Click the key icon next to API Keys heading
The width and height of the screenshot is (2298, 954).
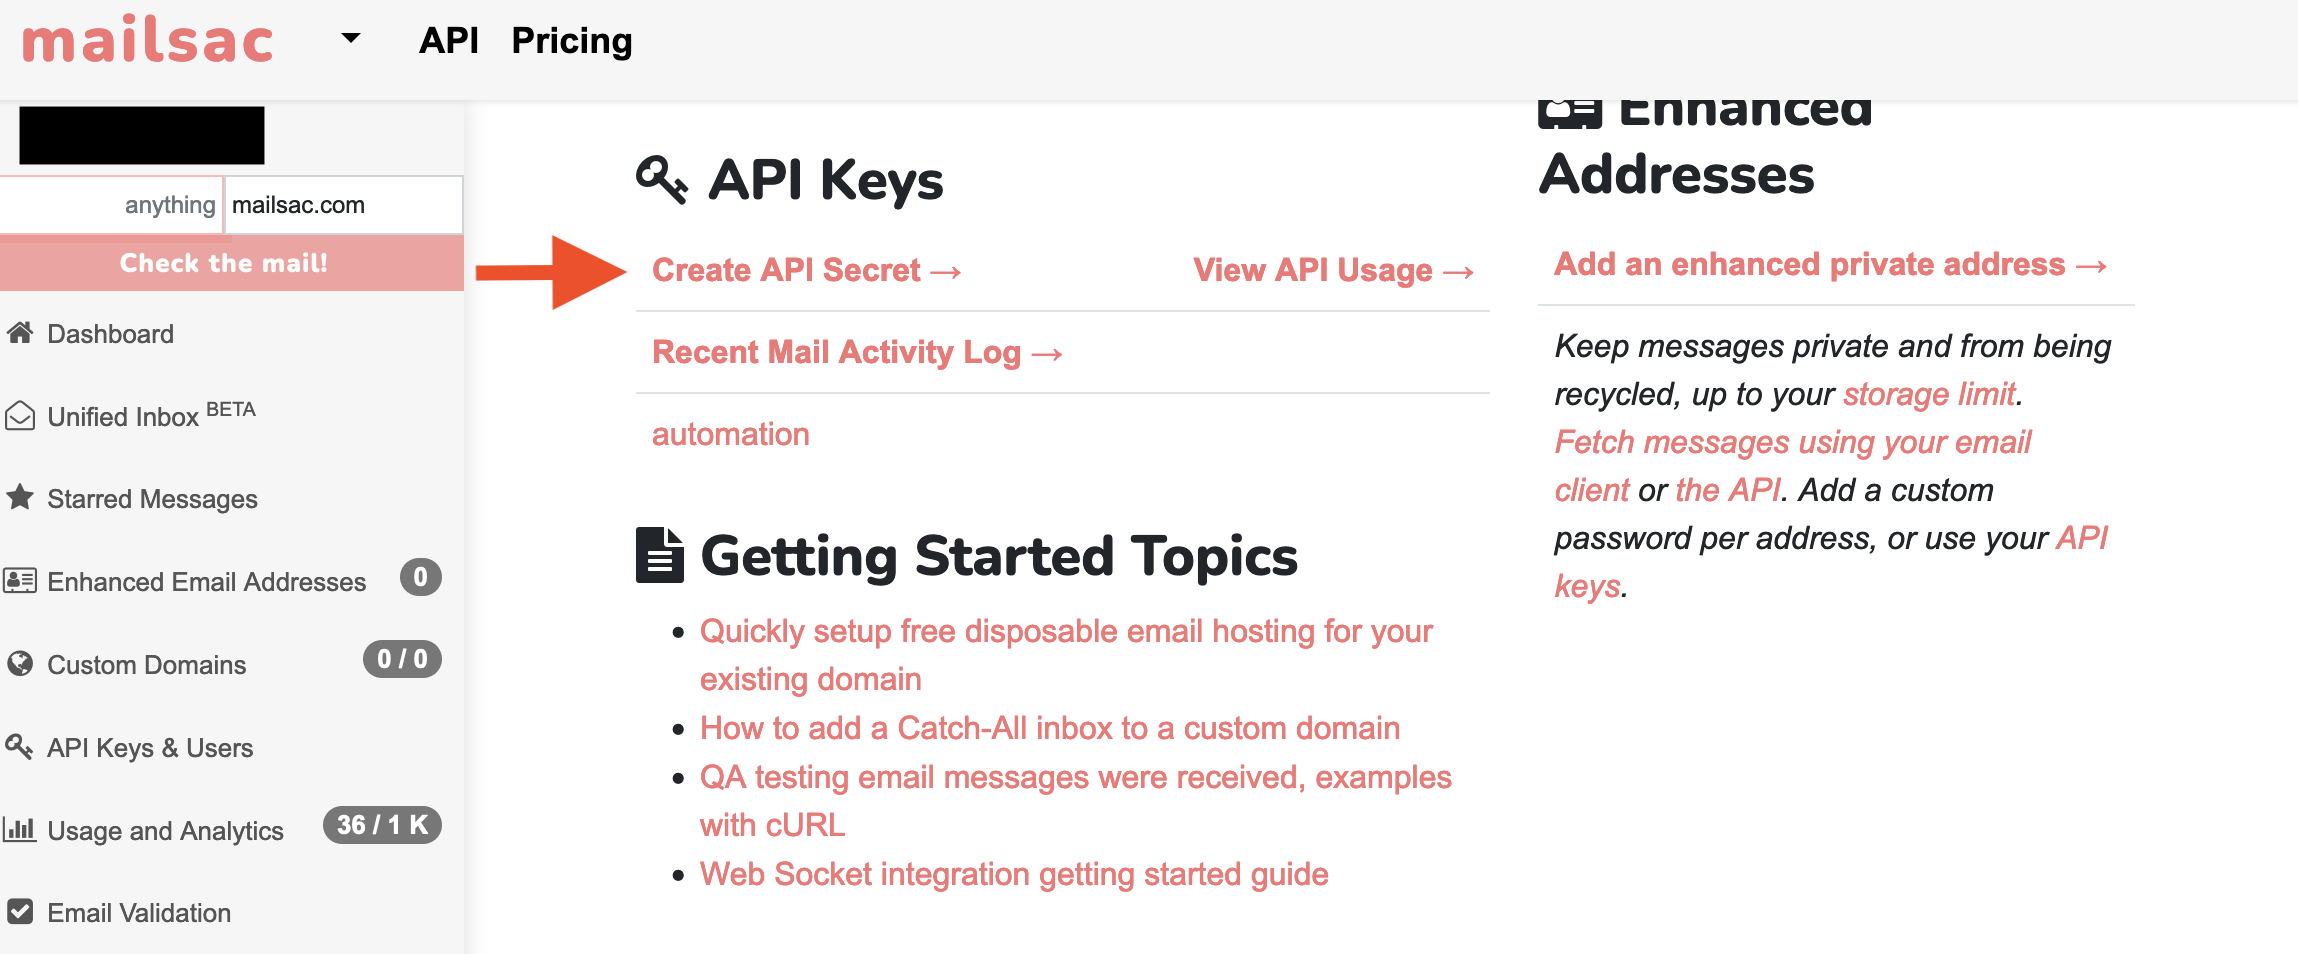[663, 179]
